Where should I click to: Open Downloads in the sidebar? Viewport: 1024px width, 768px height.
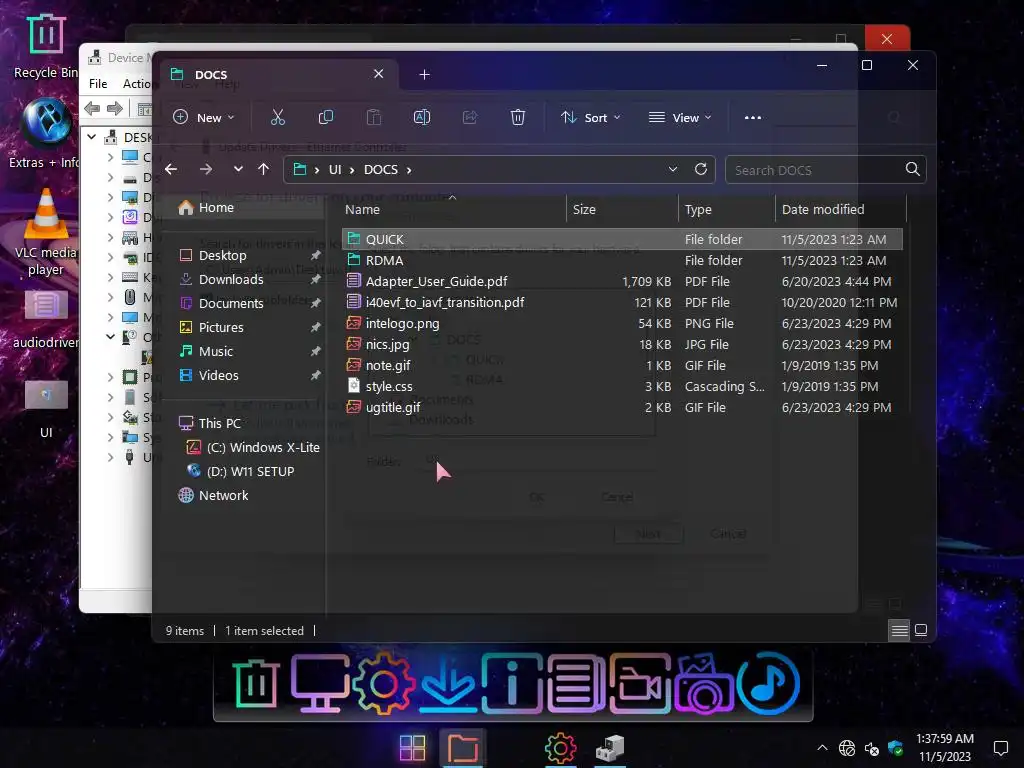[x=231, y=280]
